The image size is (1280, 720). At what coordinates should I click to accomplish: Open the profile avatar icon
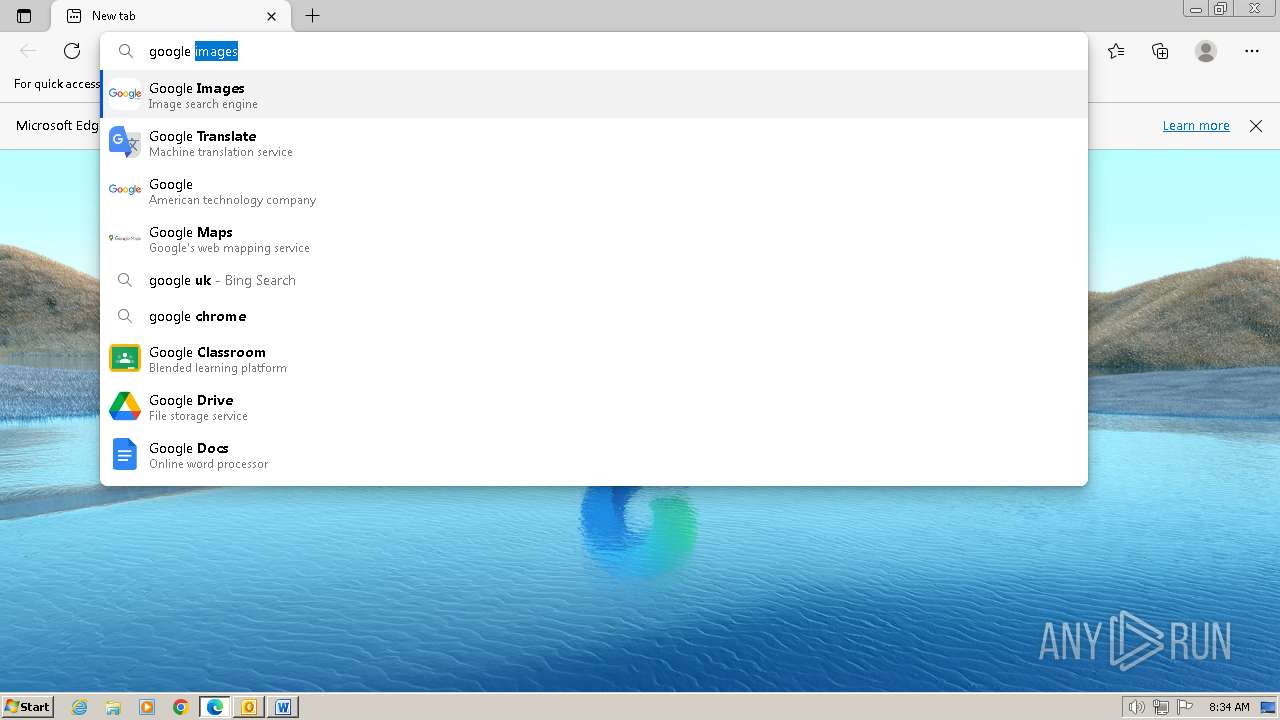(1206, 51)
